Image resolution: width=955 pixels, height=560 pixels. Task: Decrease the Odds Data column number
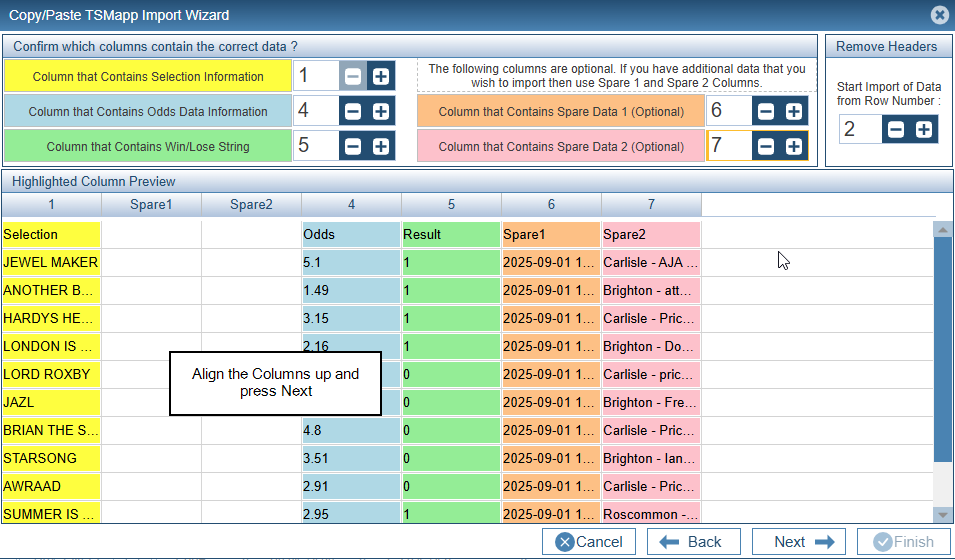point(353,112)
